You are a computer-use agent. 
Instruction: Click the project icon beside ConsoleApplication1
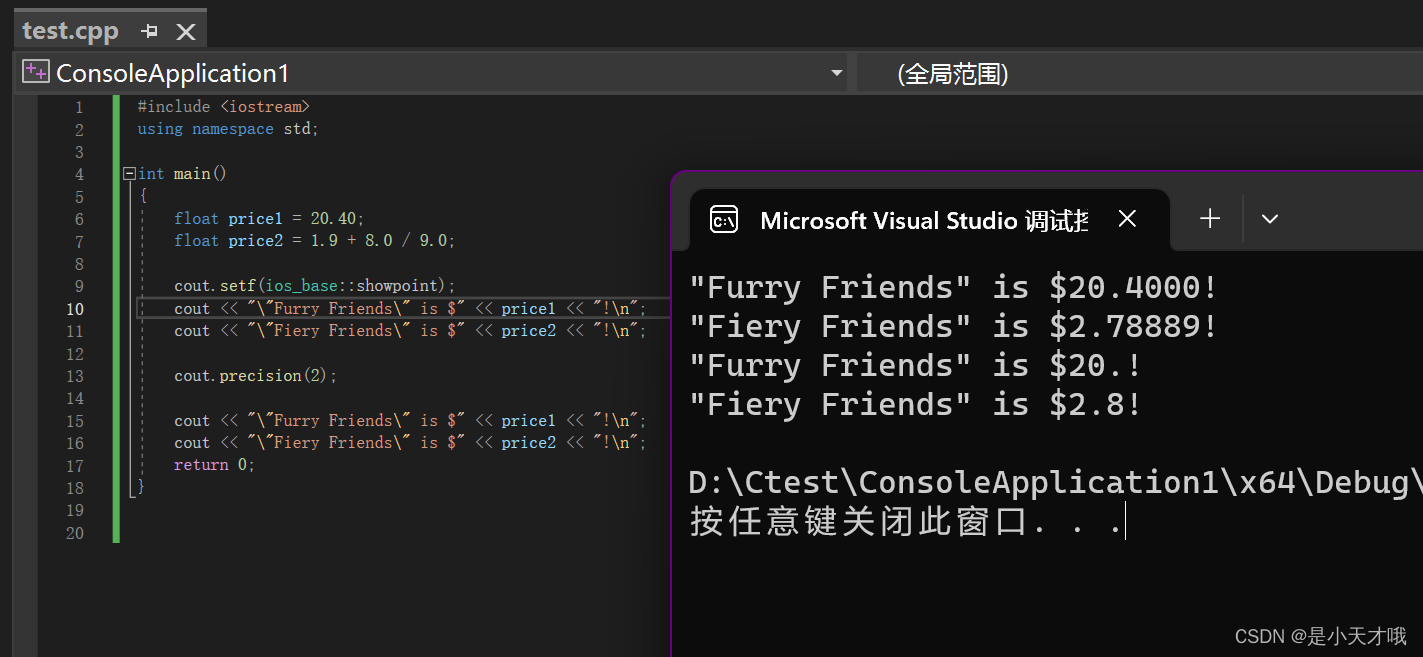click(34, 71)
